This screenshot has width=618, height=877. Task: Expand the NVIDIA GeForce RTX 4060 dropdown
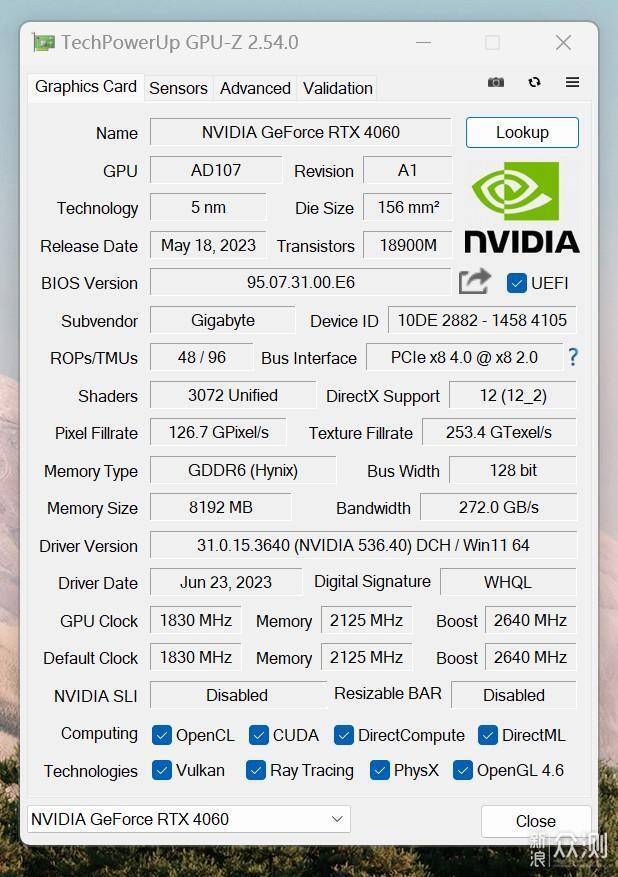point(188,819)
